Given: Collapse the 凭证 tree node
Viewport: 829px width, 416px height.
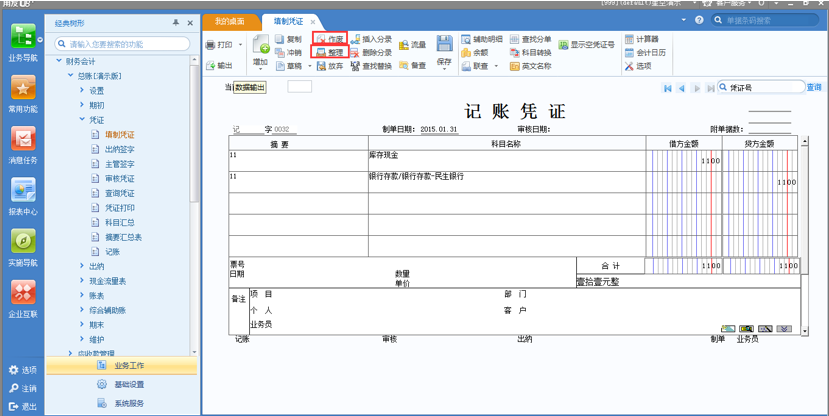Looking at the screenshot, I should click(x=82, y=119).
